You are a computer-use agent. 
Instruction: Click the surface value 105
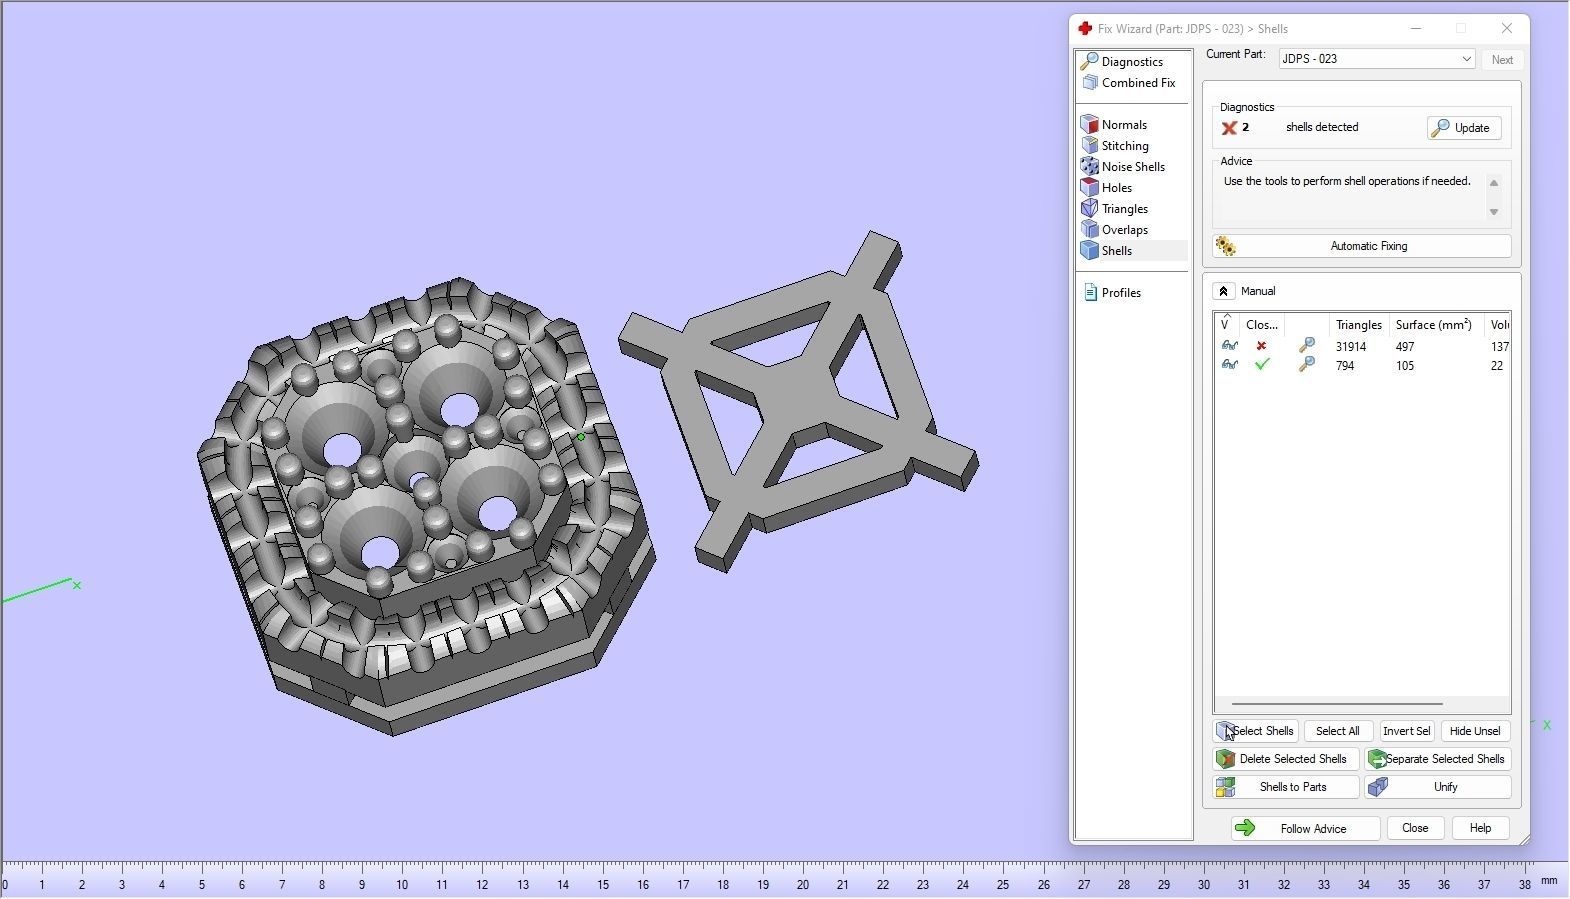pos(1405,366)
